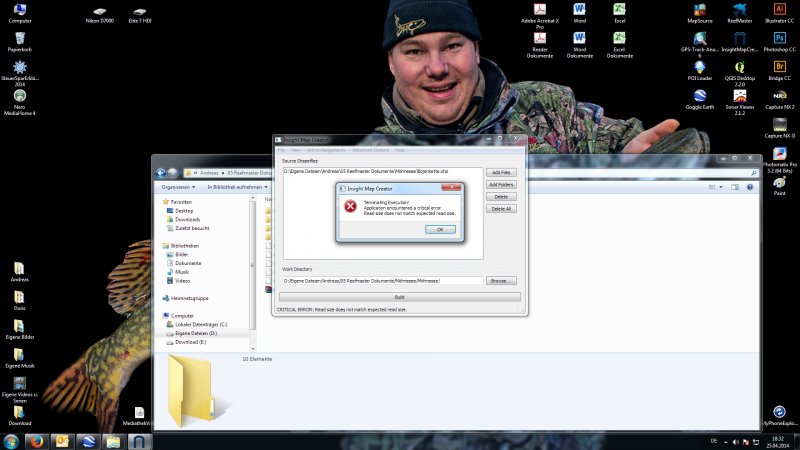Image resolution: width=800 pixels, height=450 pixels.
Task: Open the 'In Bibliothek aufnehmen' dropdown
Action: pyautogui.click(x=238, y=187)
